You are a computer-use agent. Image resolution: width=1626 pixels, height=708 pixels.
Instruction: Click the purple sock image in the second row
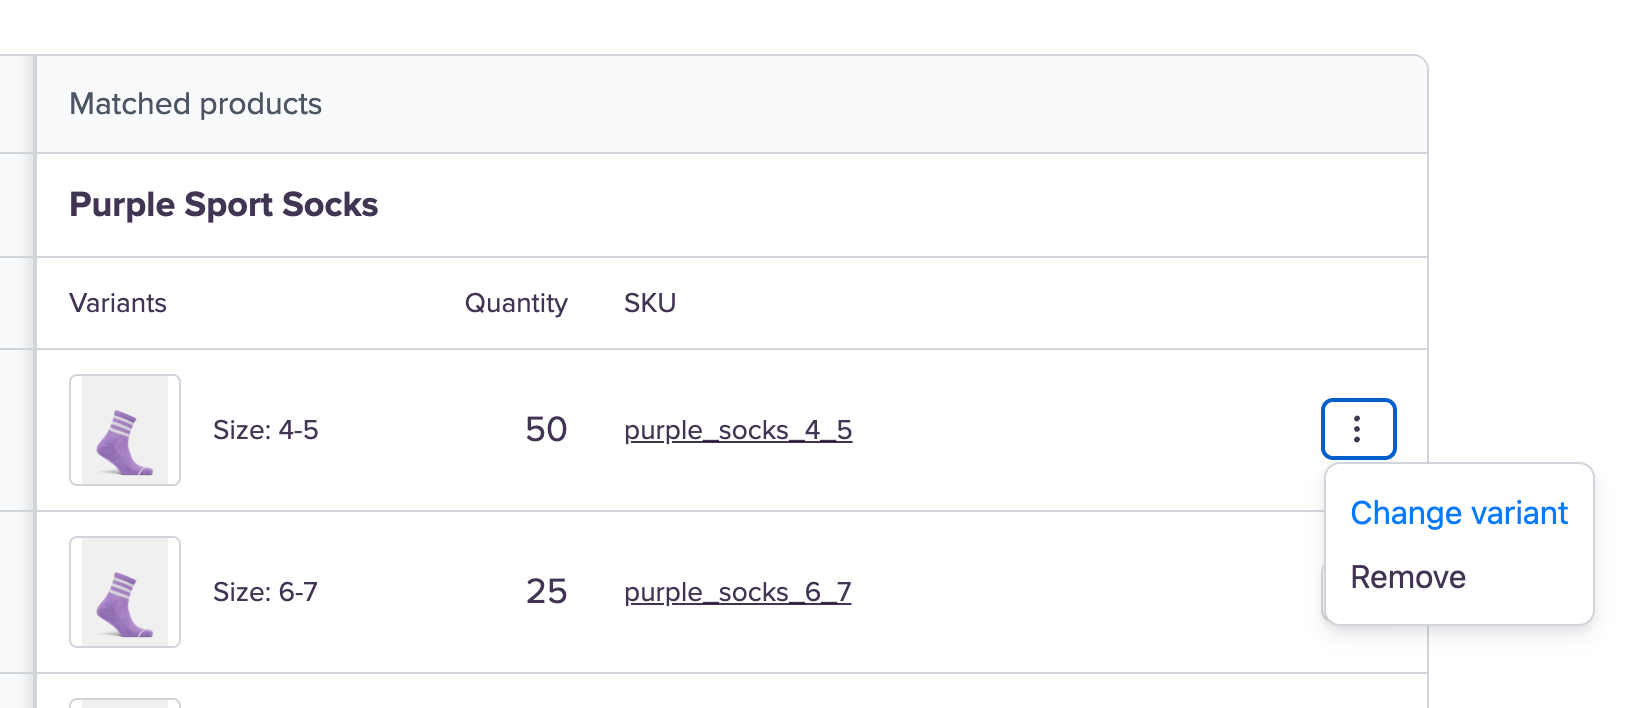click(x=123, y=604)
